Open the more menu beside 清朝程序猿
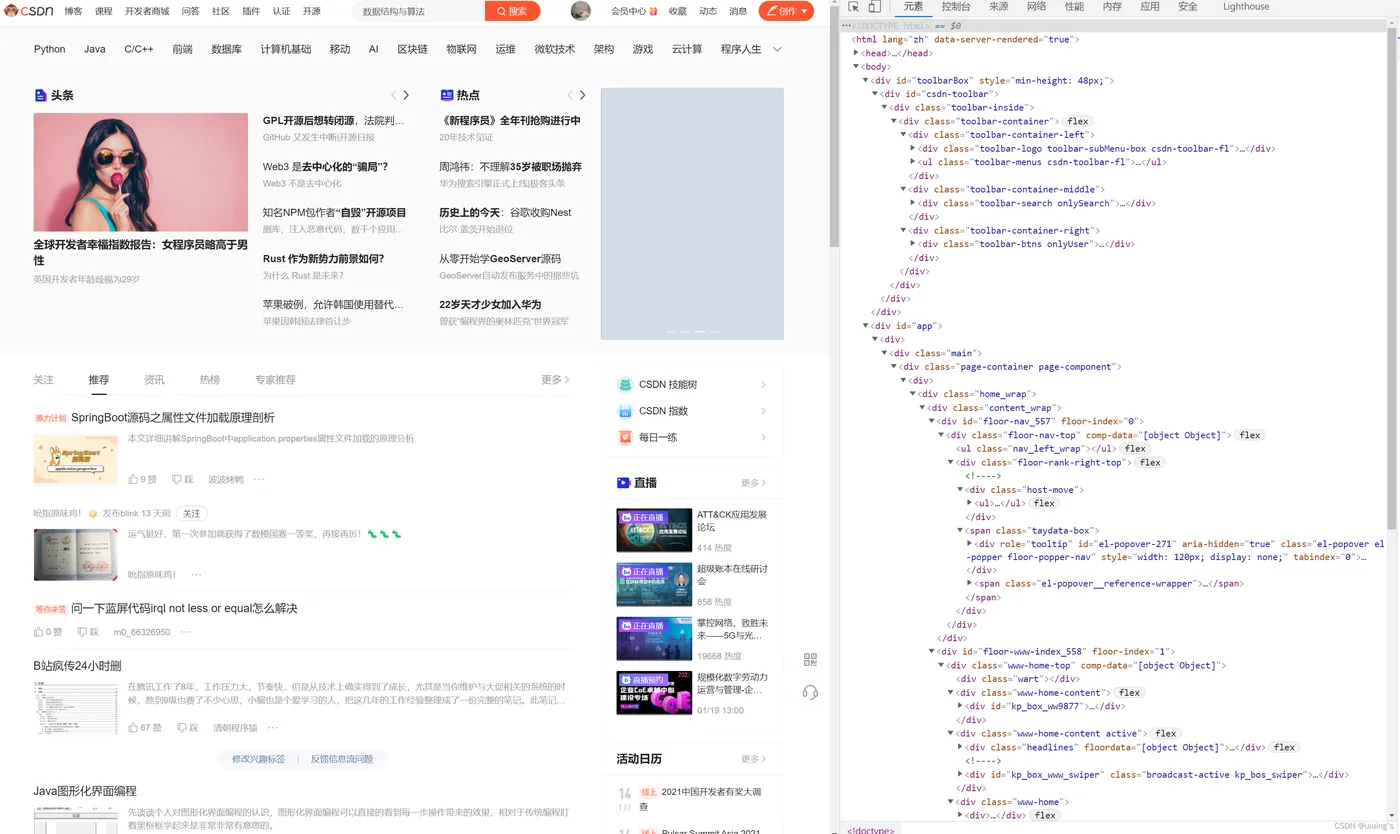 (x=274, y=727)
